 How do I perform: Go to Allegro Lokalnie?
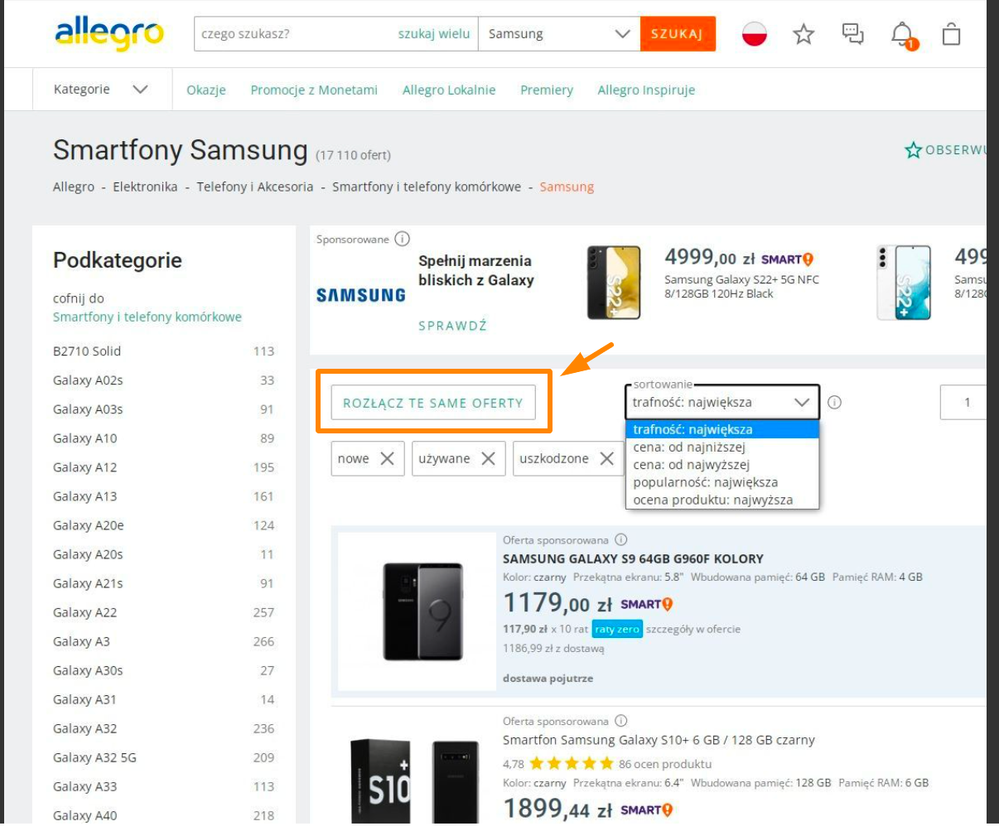click(x=449, y=90)
